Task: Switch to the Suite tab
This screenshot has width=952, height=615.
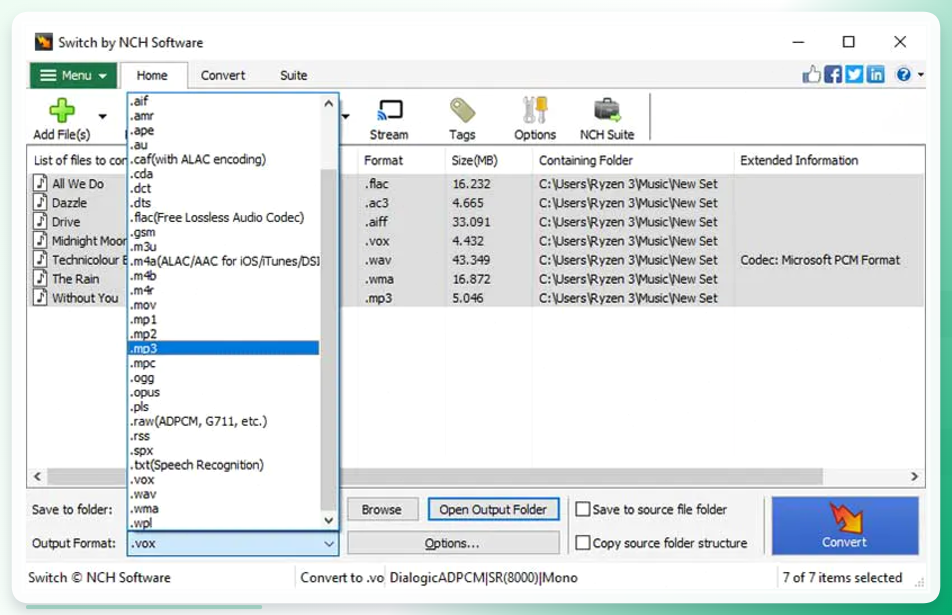Action: pos(293,75)
